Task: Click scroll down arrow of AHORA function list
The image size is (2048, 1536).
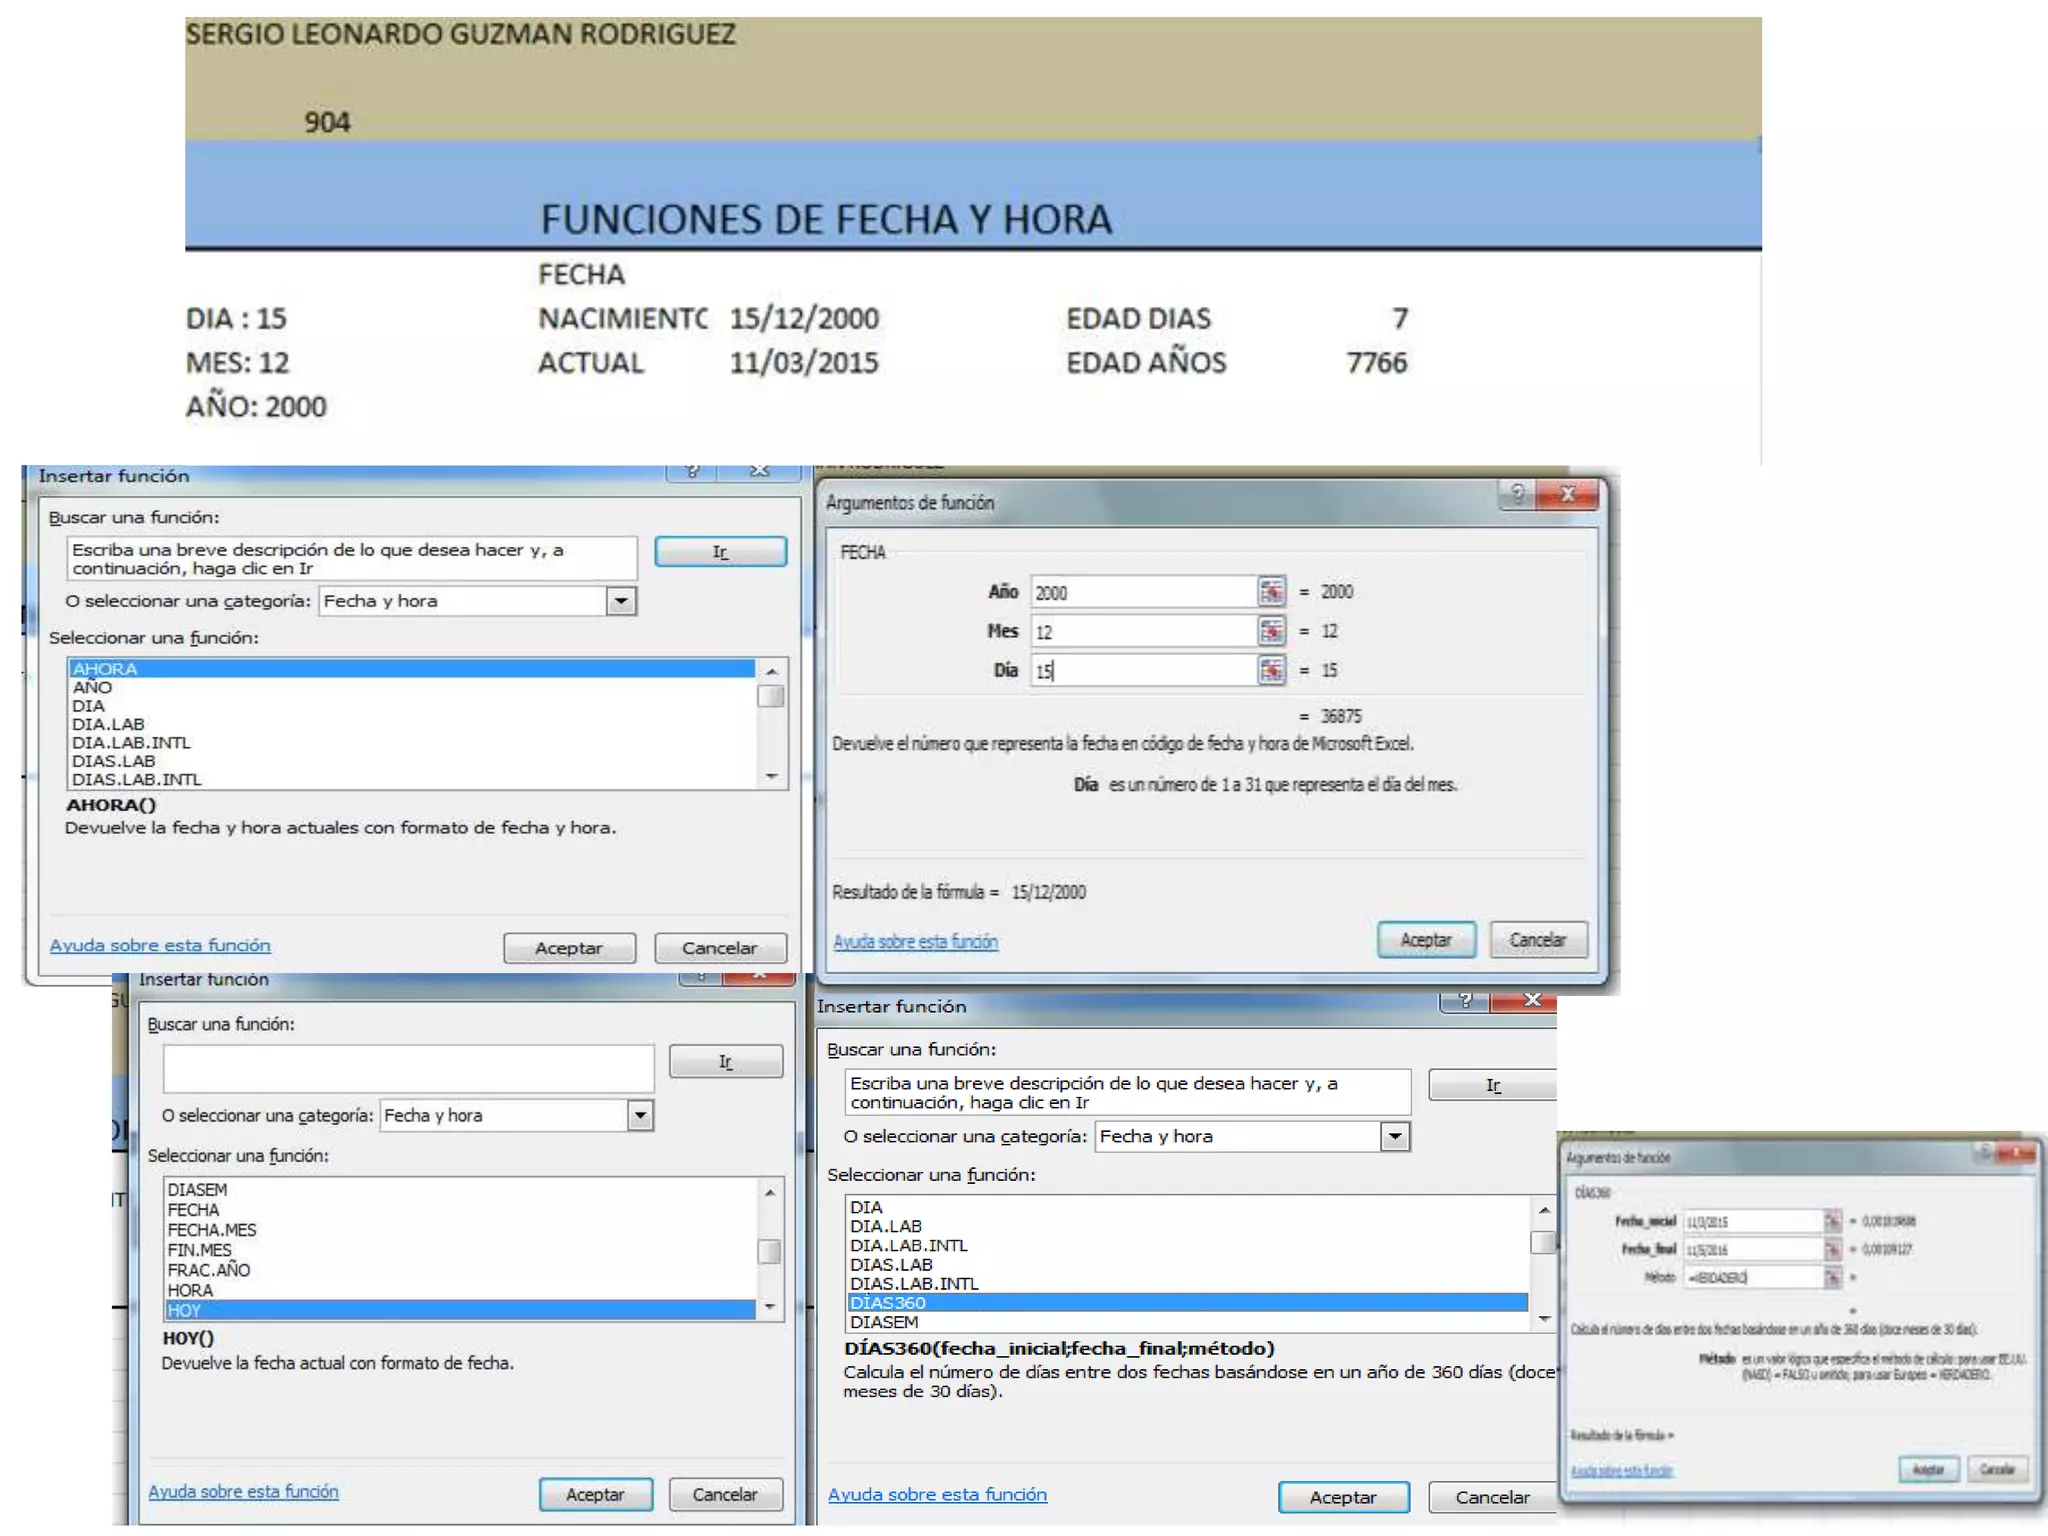Action: point(771,777)
